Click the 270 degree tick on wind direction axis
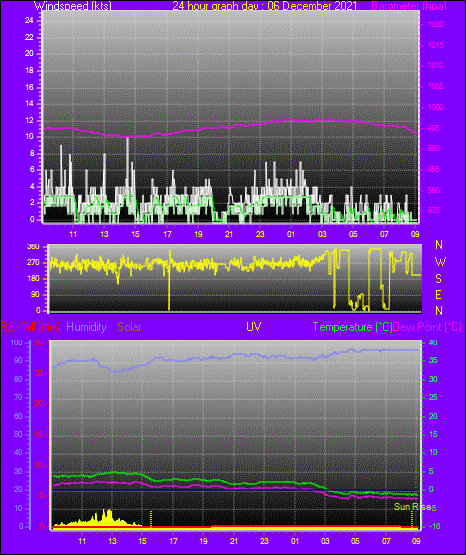 [33, 263]
